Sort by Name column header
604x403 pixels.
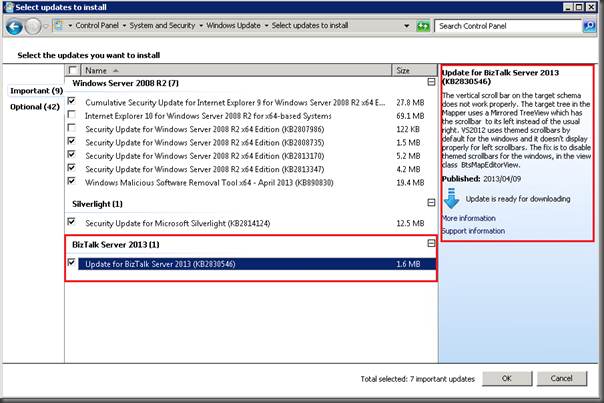point(236,71)
